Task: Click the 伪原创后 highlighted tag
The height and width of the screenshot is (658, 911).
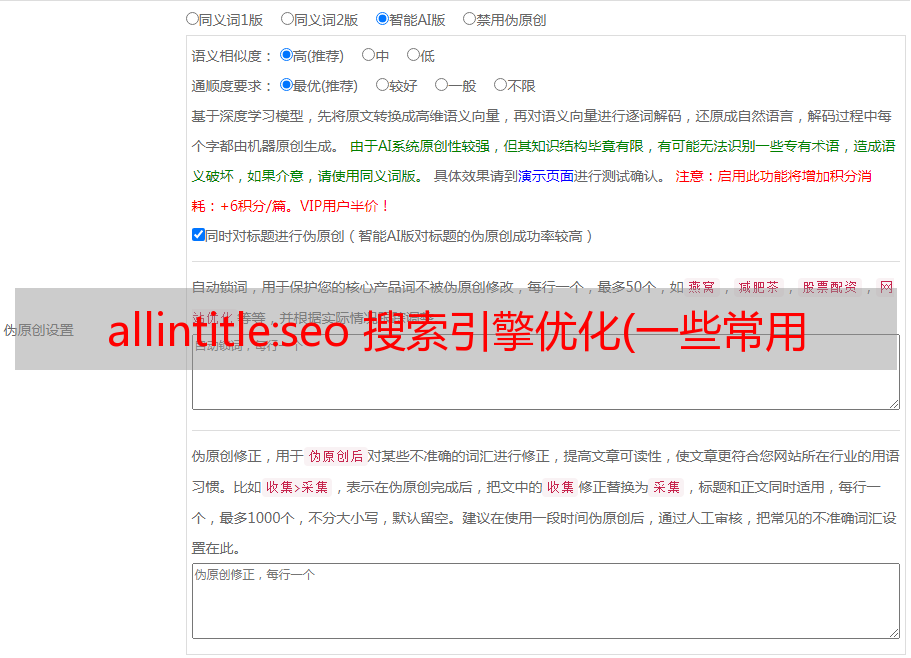Action: point(335,456)
